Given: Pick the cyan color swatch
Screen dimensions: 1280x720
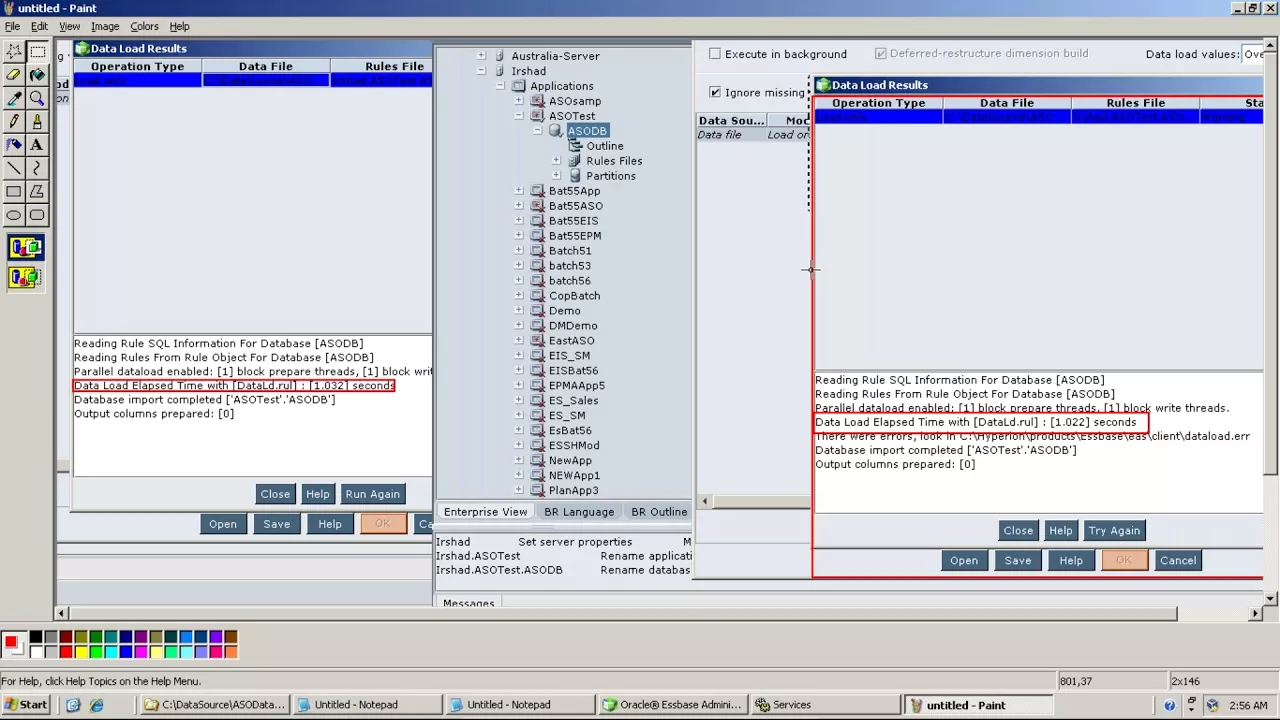Looking at the screenshot, I should (111, 652).
